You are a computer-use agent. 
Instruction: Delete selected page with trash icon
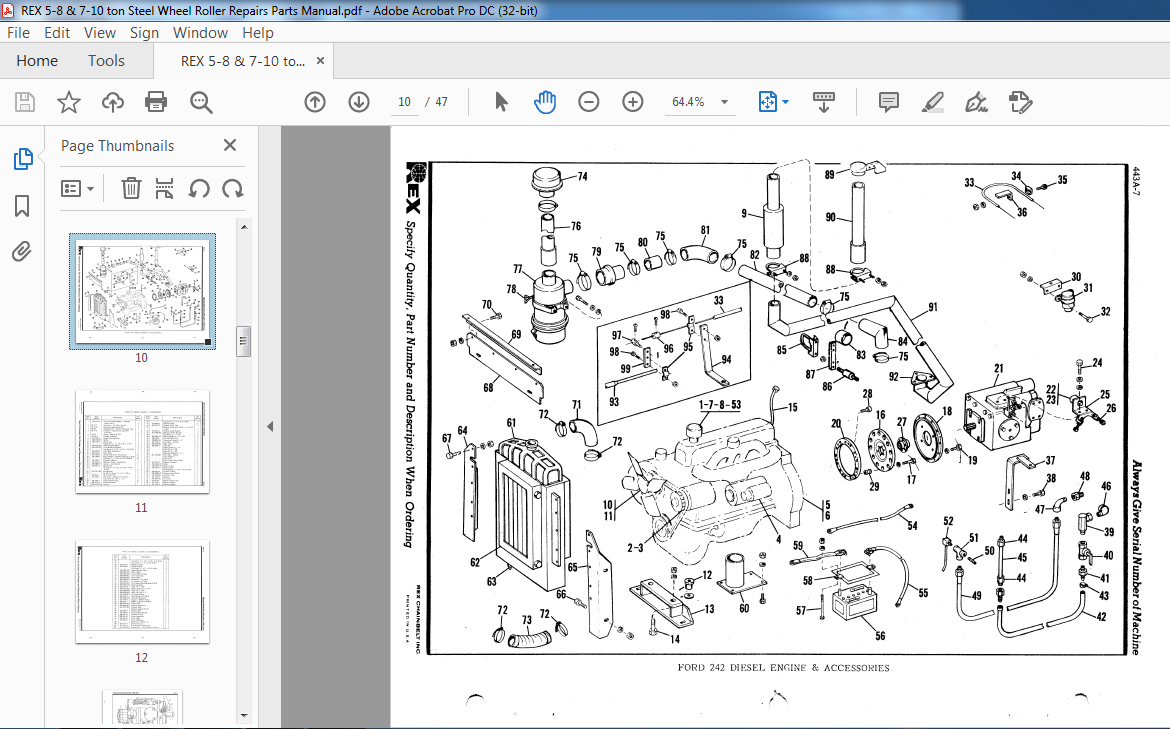coord(131,188)
